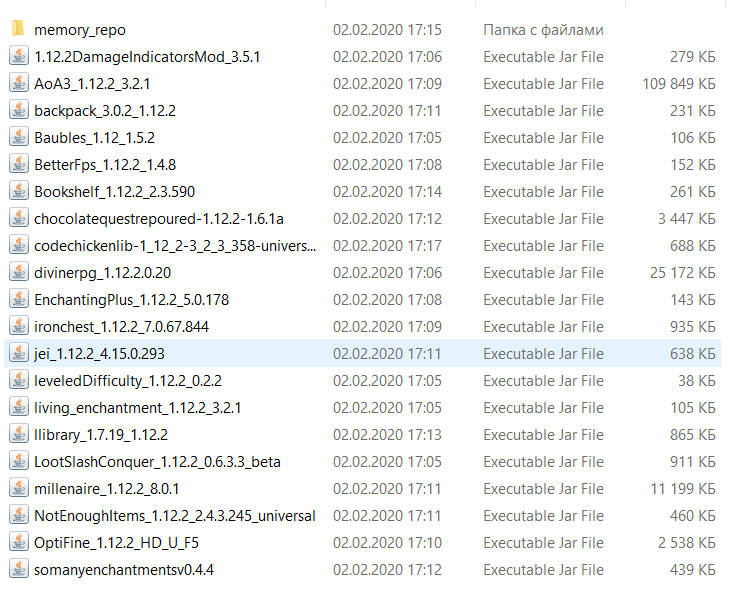Select file leveledDifficulty_1.12.2_0.2.2

[128, 381]
